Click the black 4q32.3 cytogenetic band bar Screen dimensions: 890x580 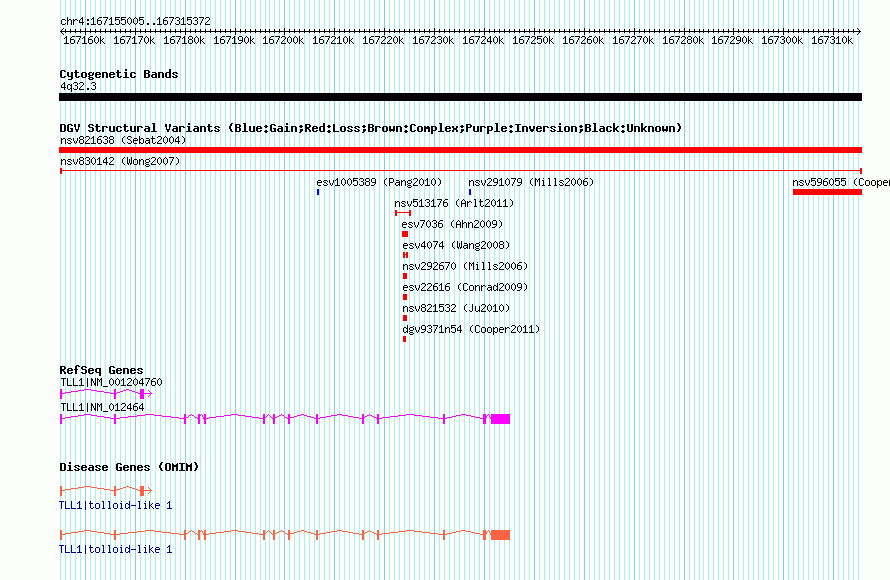tap(460, 97)
